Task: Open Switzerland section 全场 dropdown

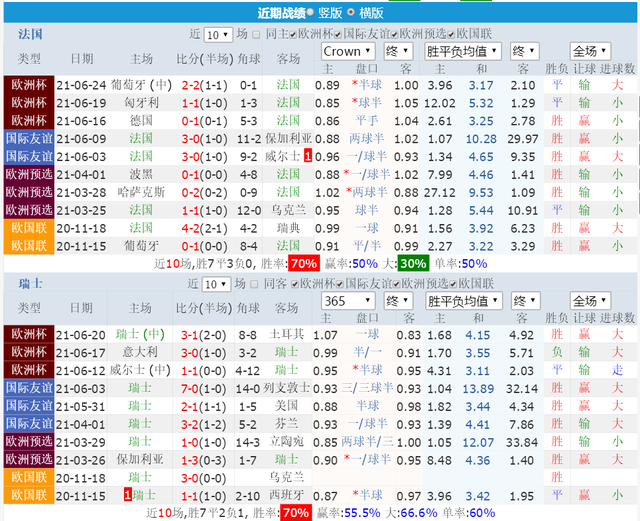Action: pyautogui.click(x=590, y=301)
